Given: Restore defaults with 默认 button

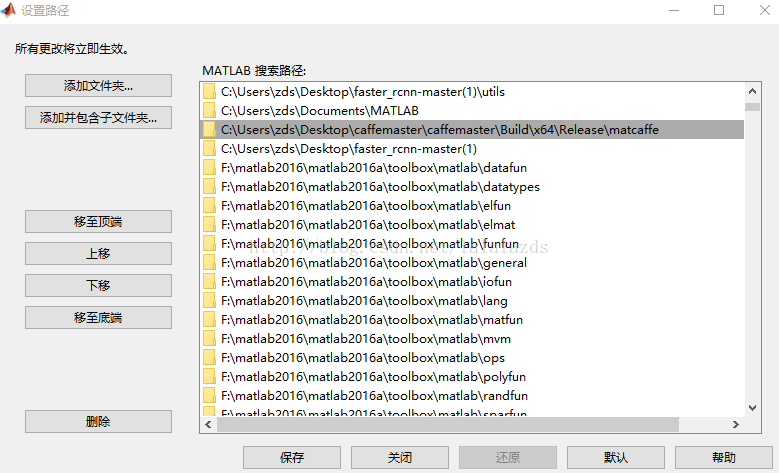Looking at the screenshot, I should (616, 457).
